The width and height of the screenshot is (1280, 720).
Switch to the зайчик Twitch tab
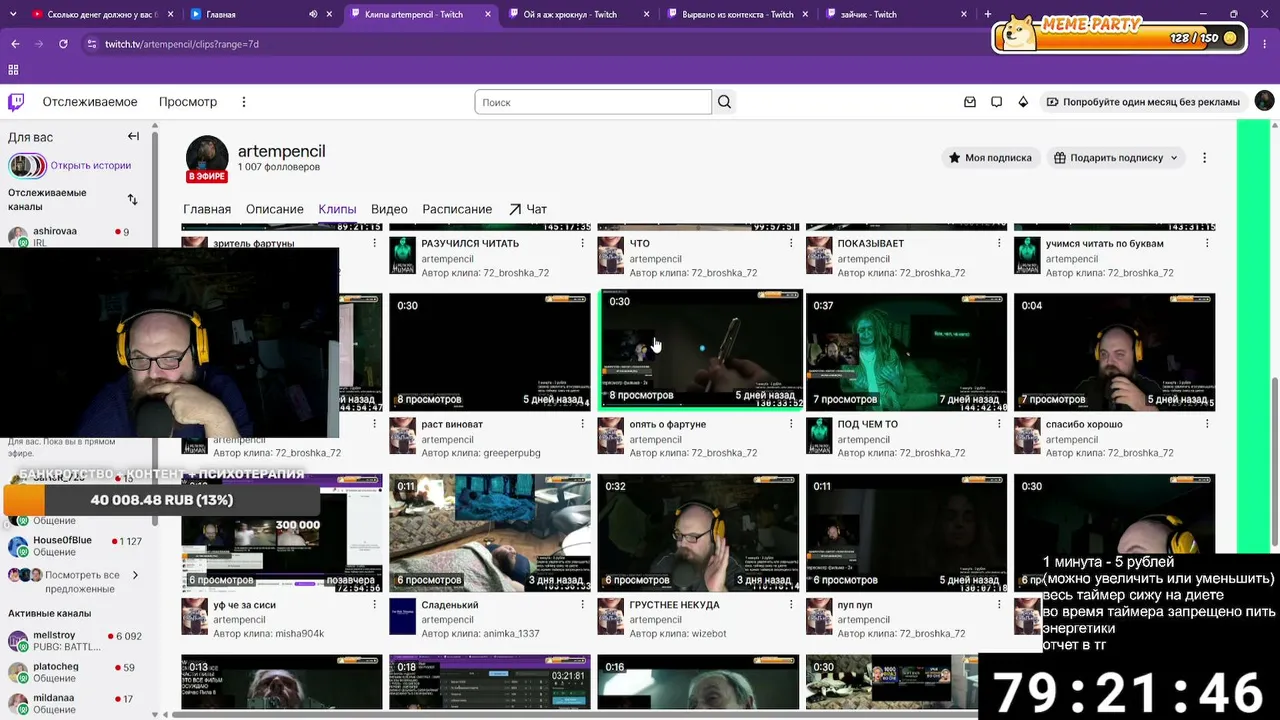coord(898,14)
